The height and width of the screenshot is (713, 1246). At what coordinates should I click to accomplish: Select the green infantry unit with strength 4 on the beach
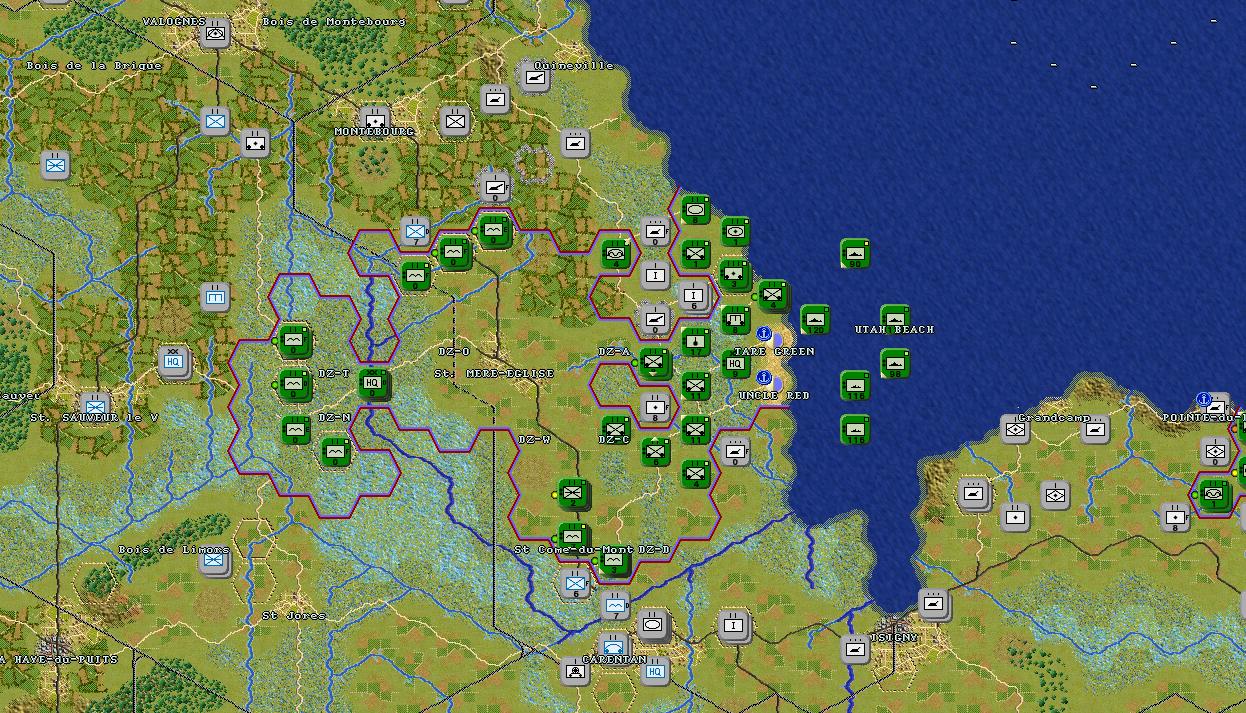[x=772, y=295]
